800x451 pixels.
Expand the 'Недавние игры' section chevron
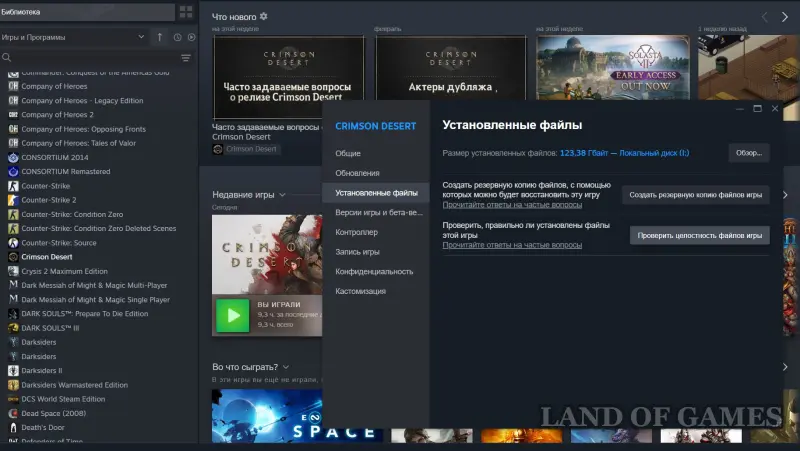281,194
